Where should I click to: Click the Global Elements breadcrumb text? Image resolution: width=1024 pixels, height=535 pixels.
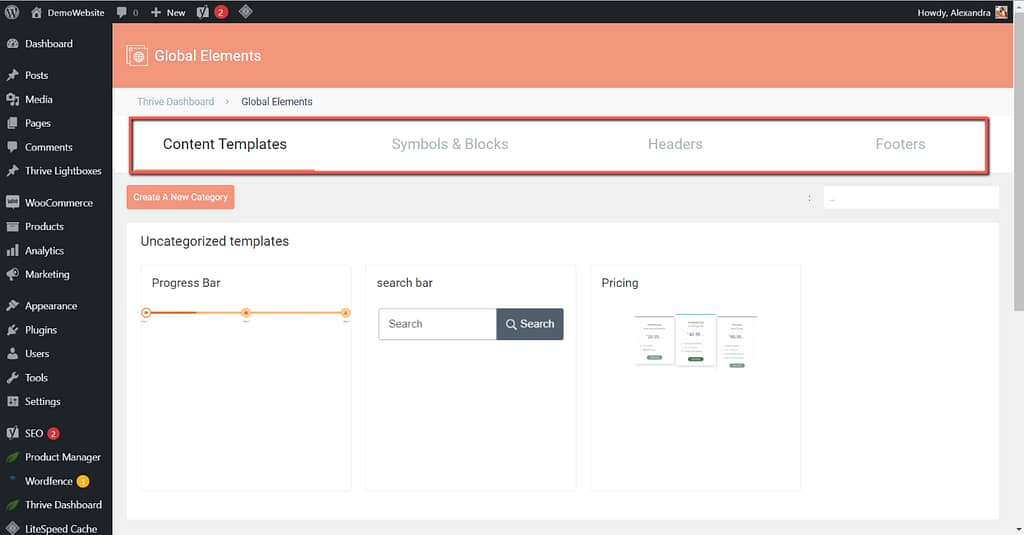[277, 101]
